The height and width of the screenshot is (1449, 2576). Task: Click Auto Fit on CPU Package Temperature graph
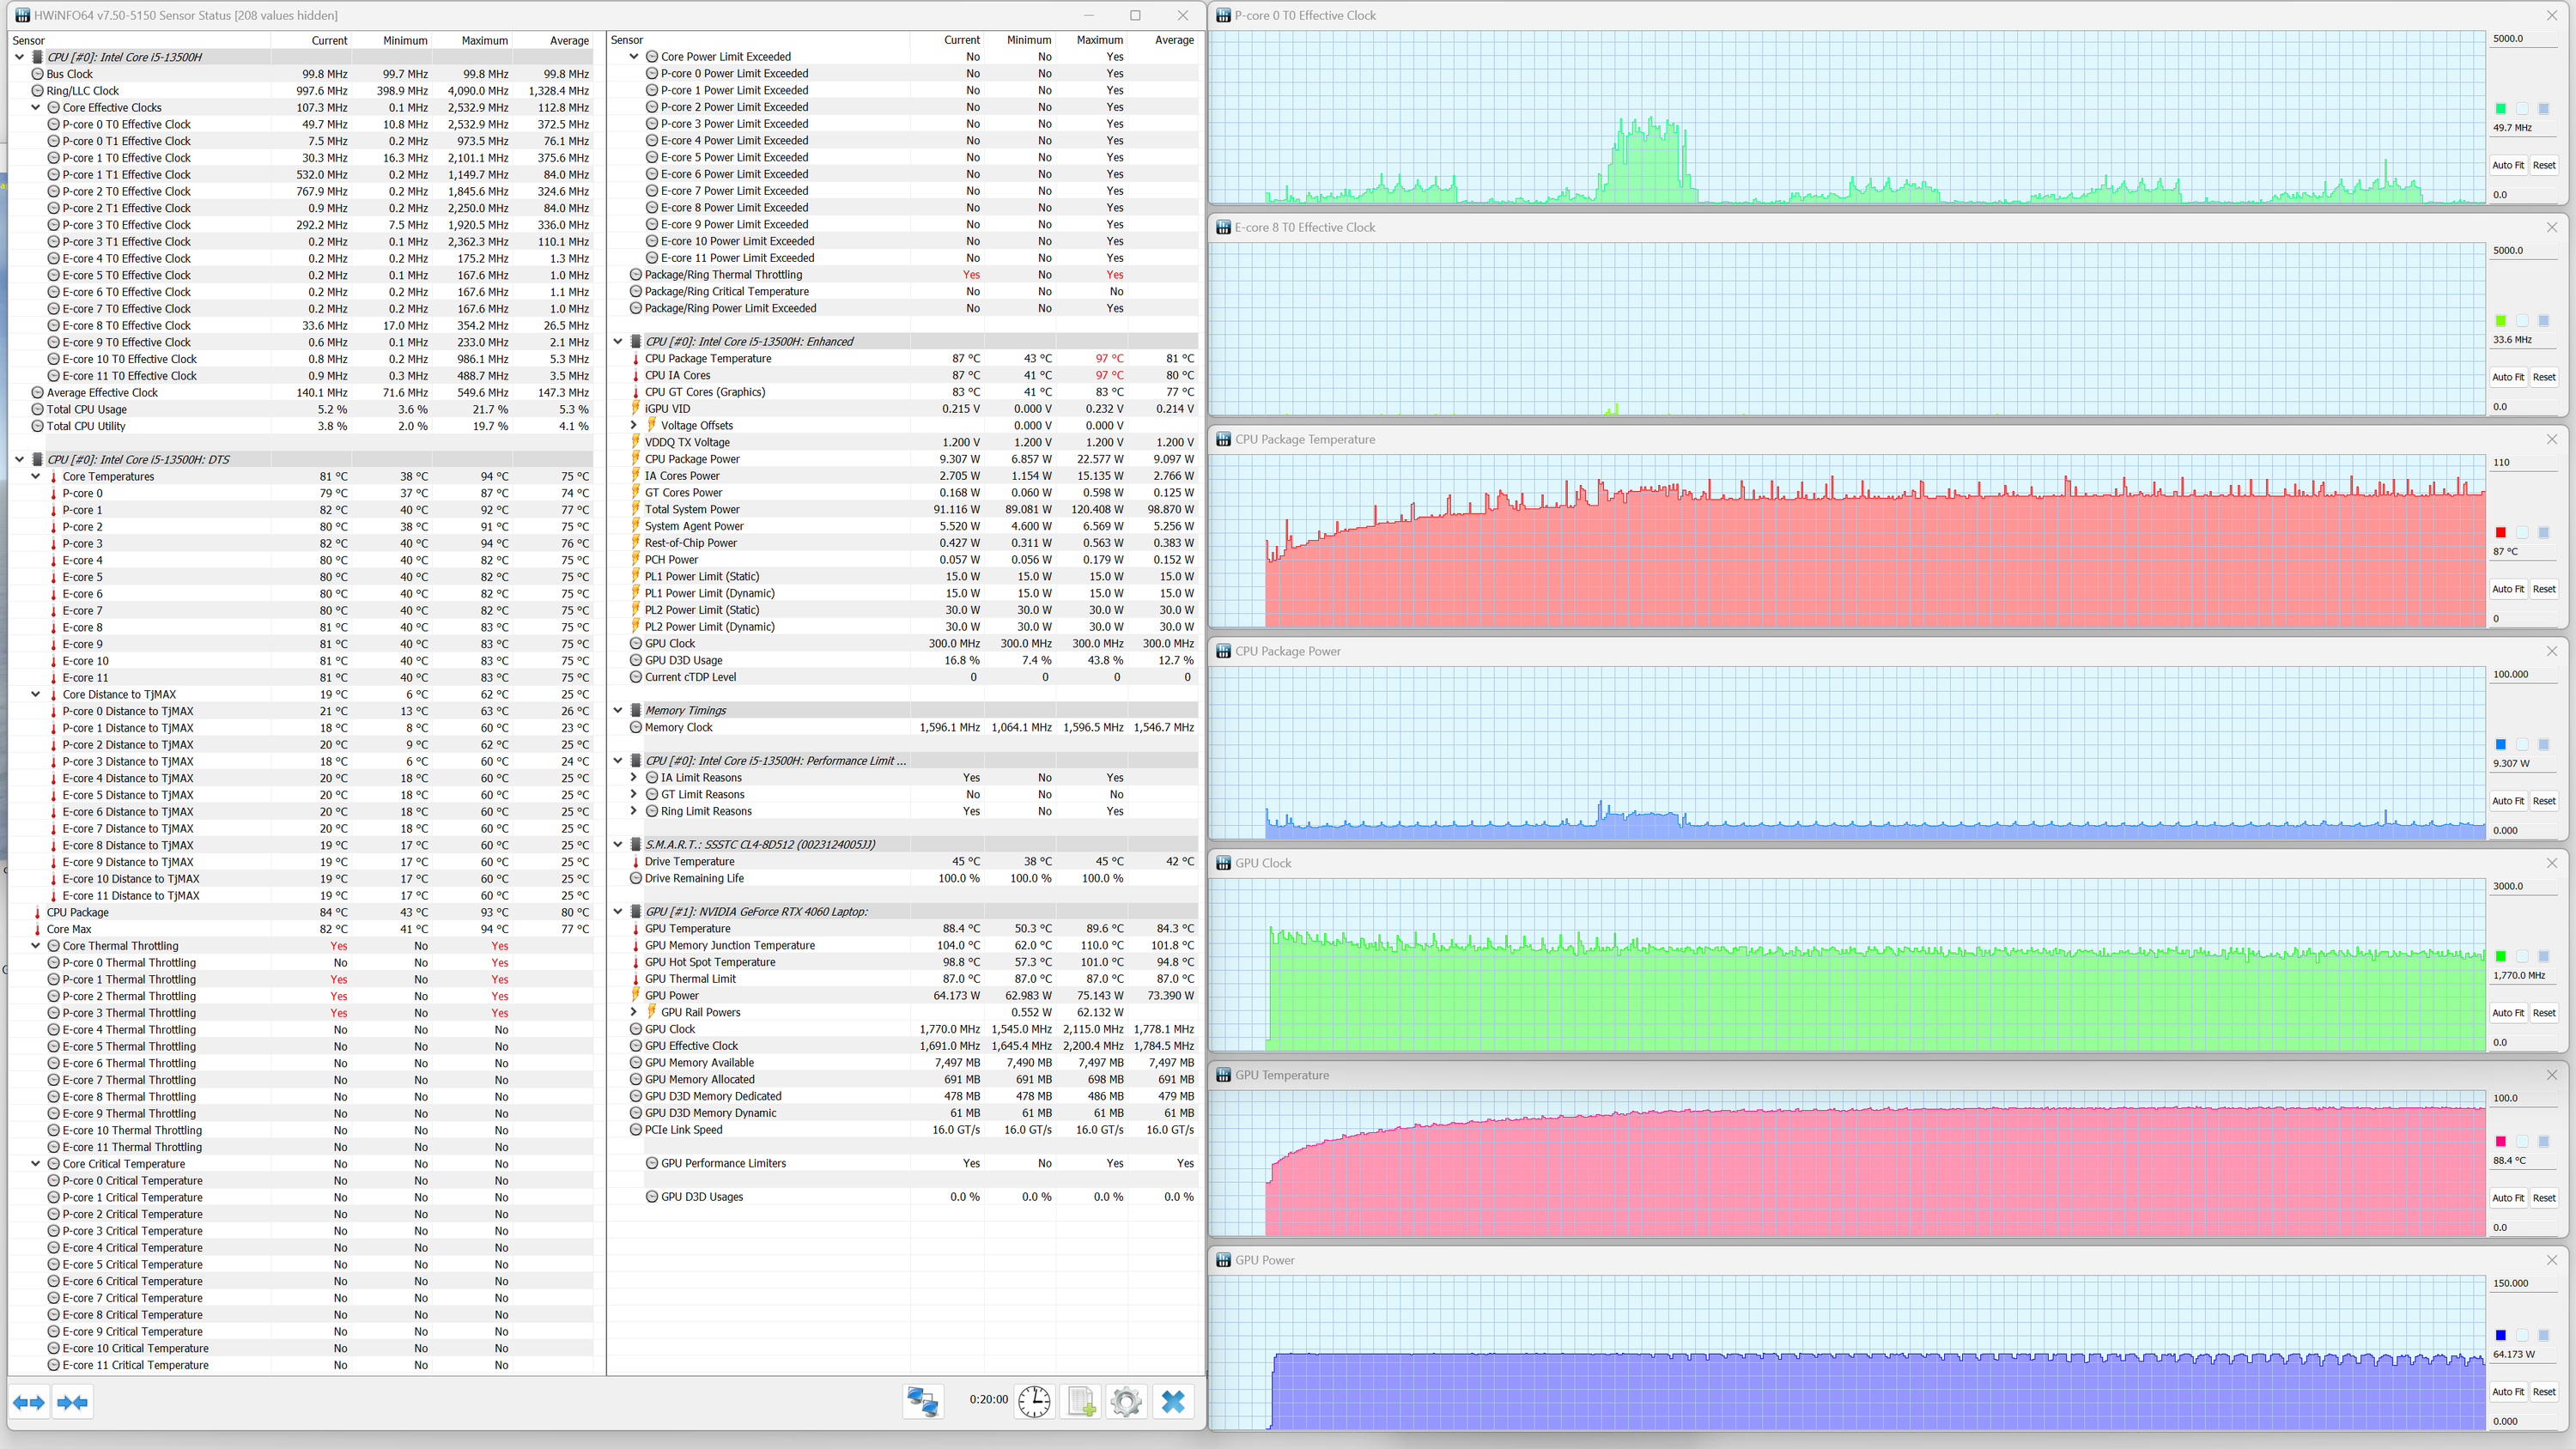(2507, 589)
